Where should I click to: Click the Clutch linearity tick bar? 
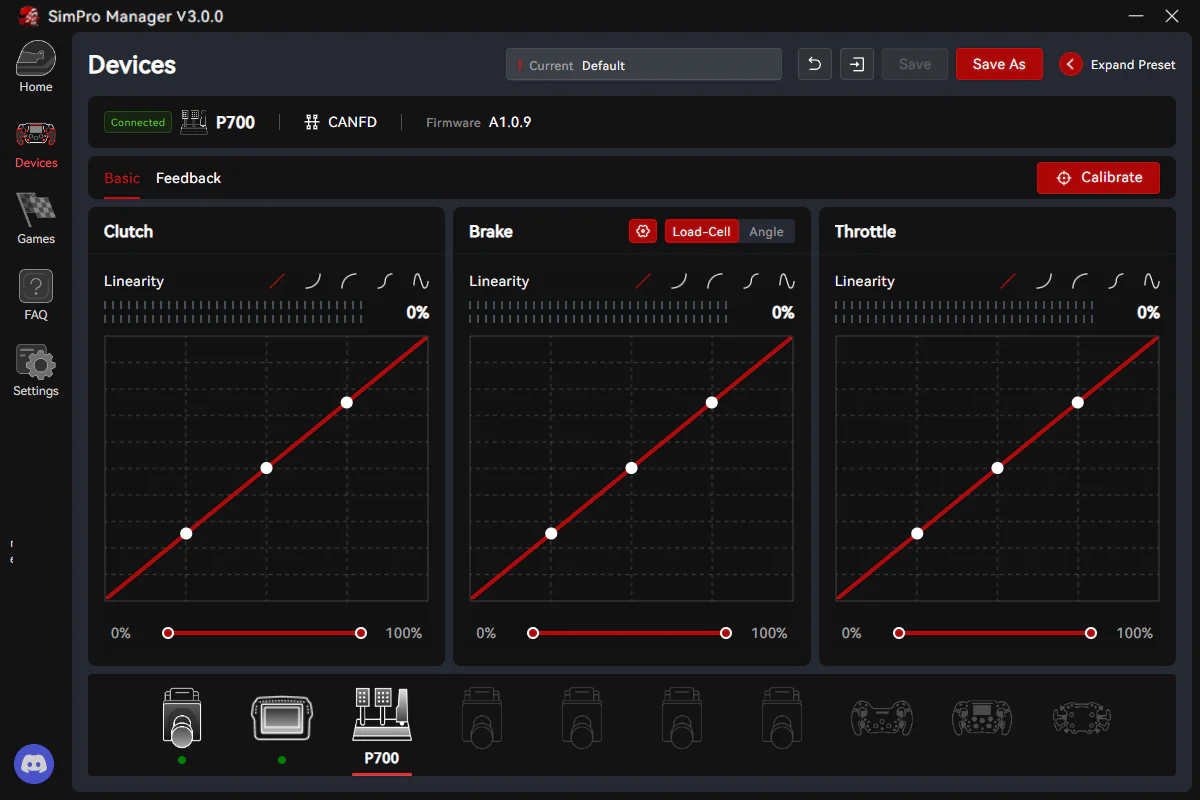click(x=233, y=312)
